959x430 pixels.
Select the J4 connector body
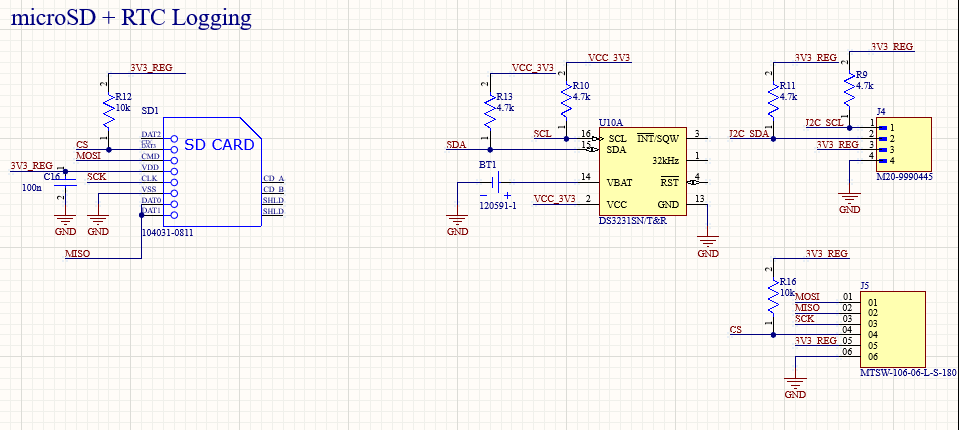pyautogui.click(x=904, y=144)
